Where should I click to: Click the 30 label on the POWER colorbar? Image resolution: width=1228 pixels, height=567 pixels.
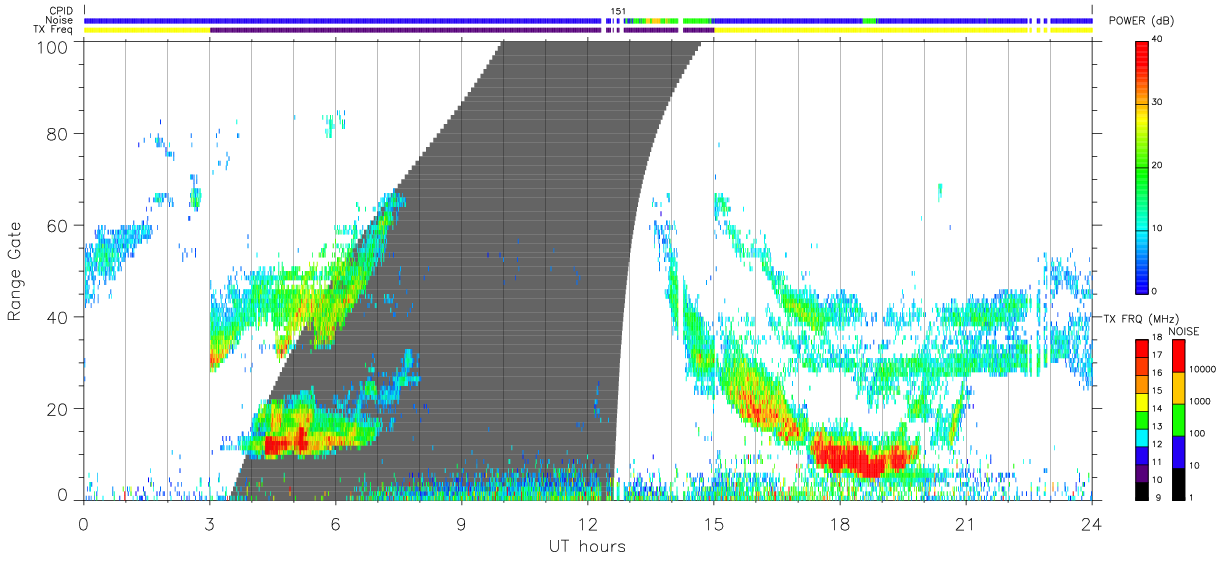click(1158, 103)
